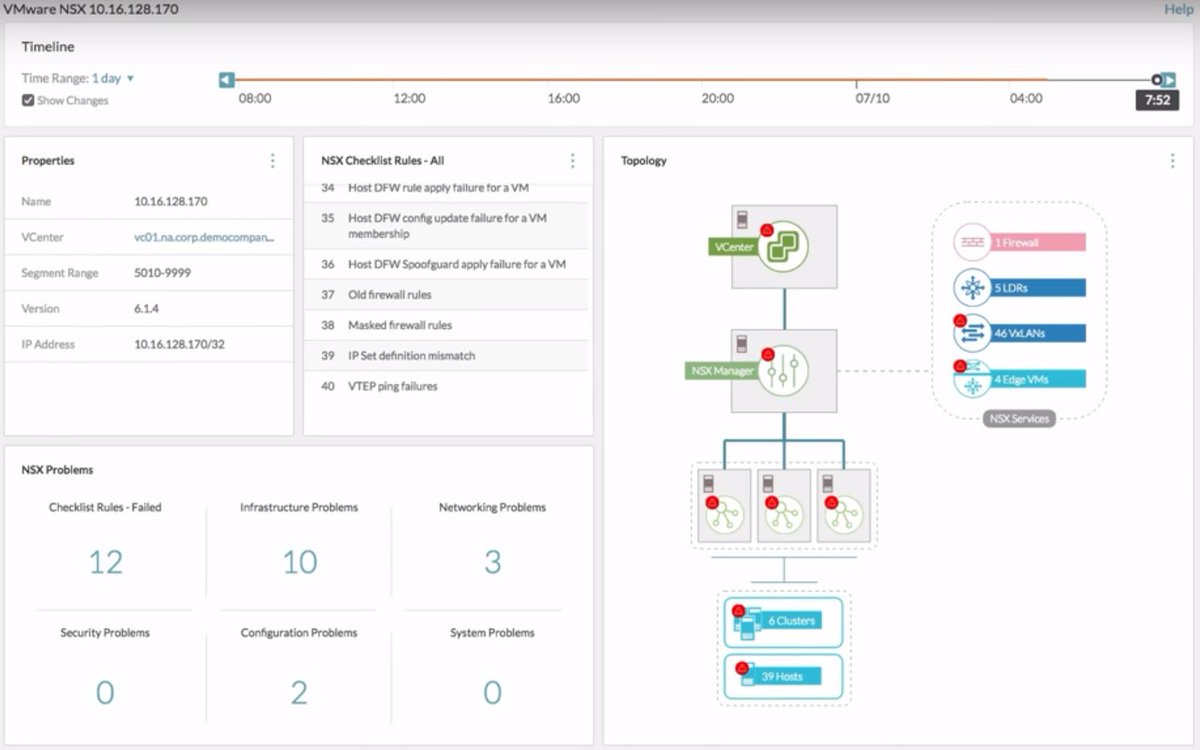Image resolution: width=1200 pixels, height=750 pixels.
Task: Select rule 40 VTEP ping failures
Action: tap(448, 386)
